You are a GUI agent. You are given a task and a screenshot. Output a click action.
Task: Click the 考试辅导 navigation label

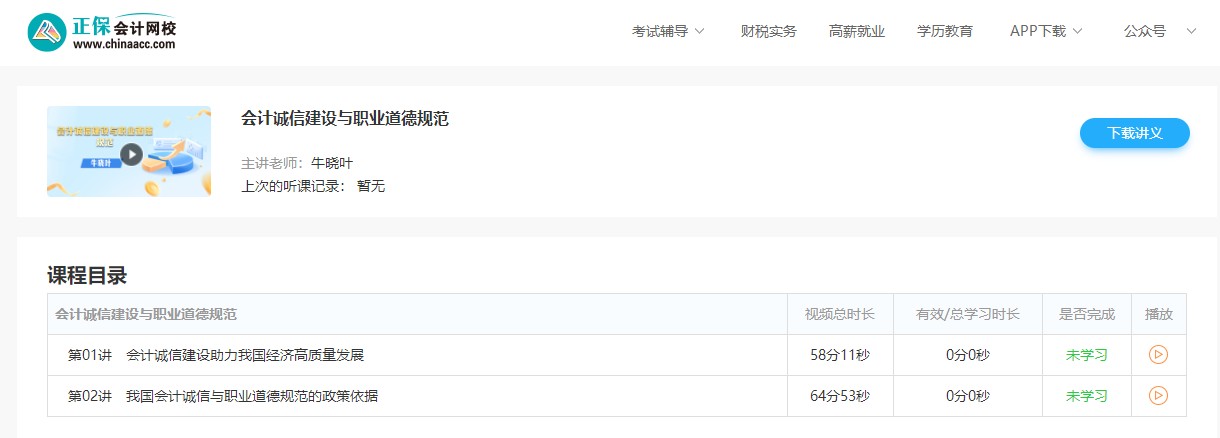(x=659, y=31)
